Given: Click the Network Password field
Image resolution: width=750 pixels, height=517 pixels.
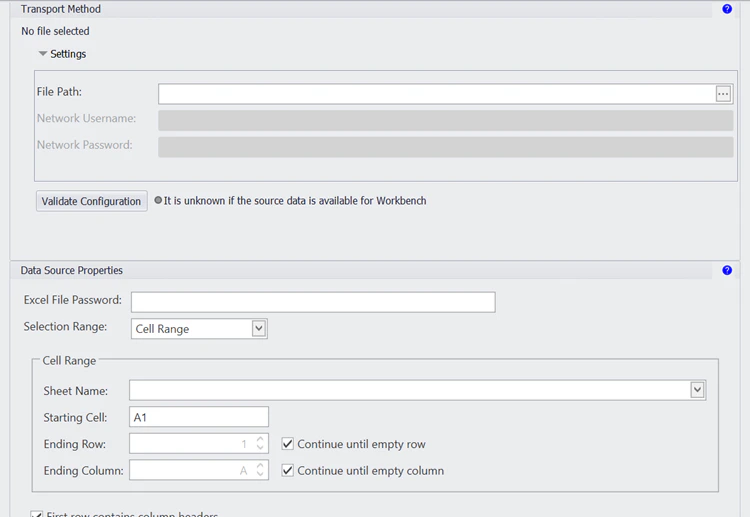Looking at the screenshot, I should point(445,147).
